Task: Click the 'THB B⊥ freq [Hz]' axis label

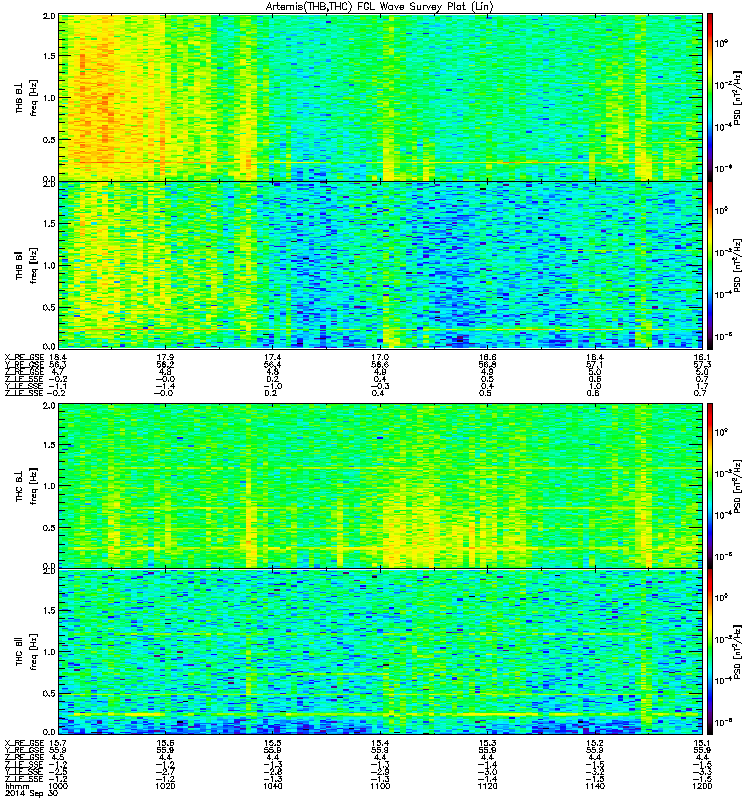Action: click(x=27, y=98)
